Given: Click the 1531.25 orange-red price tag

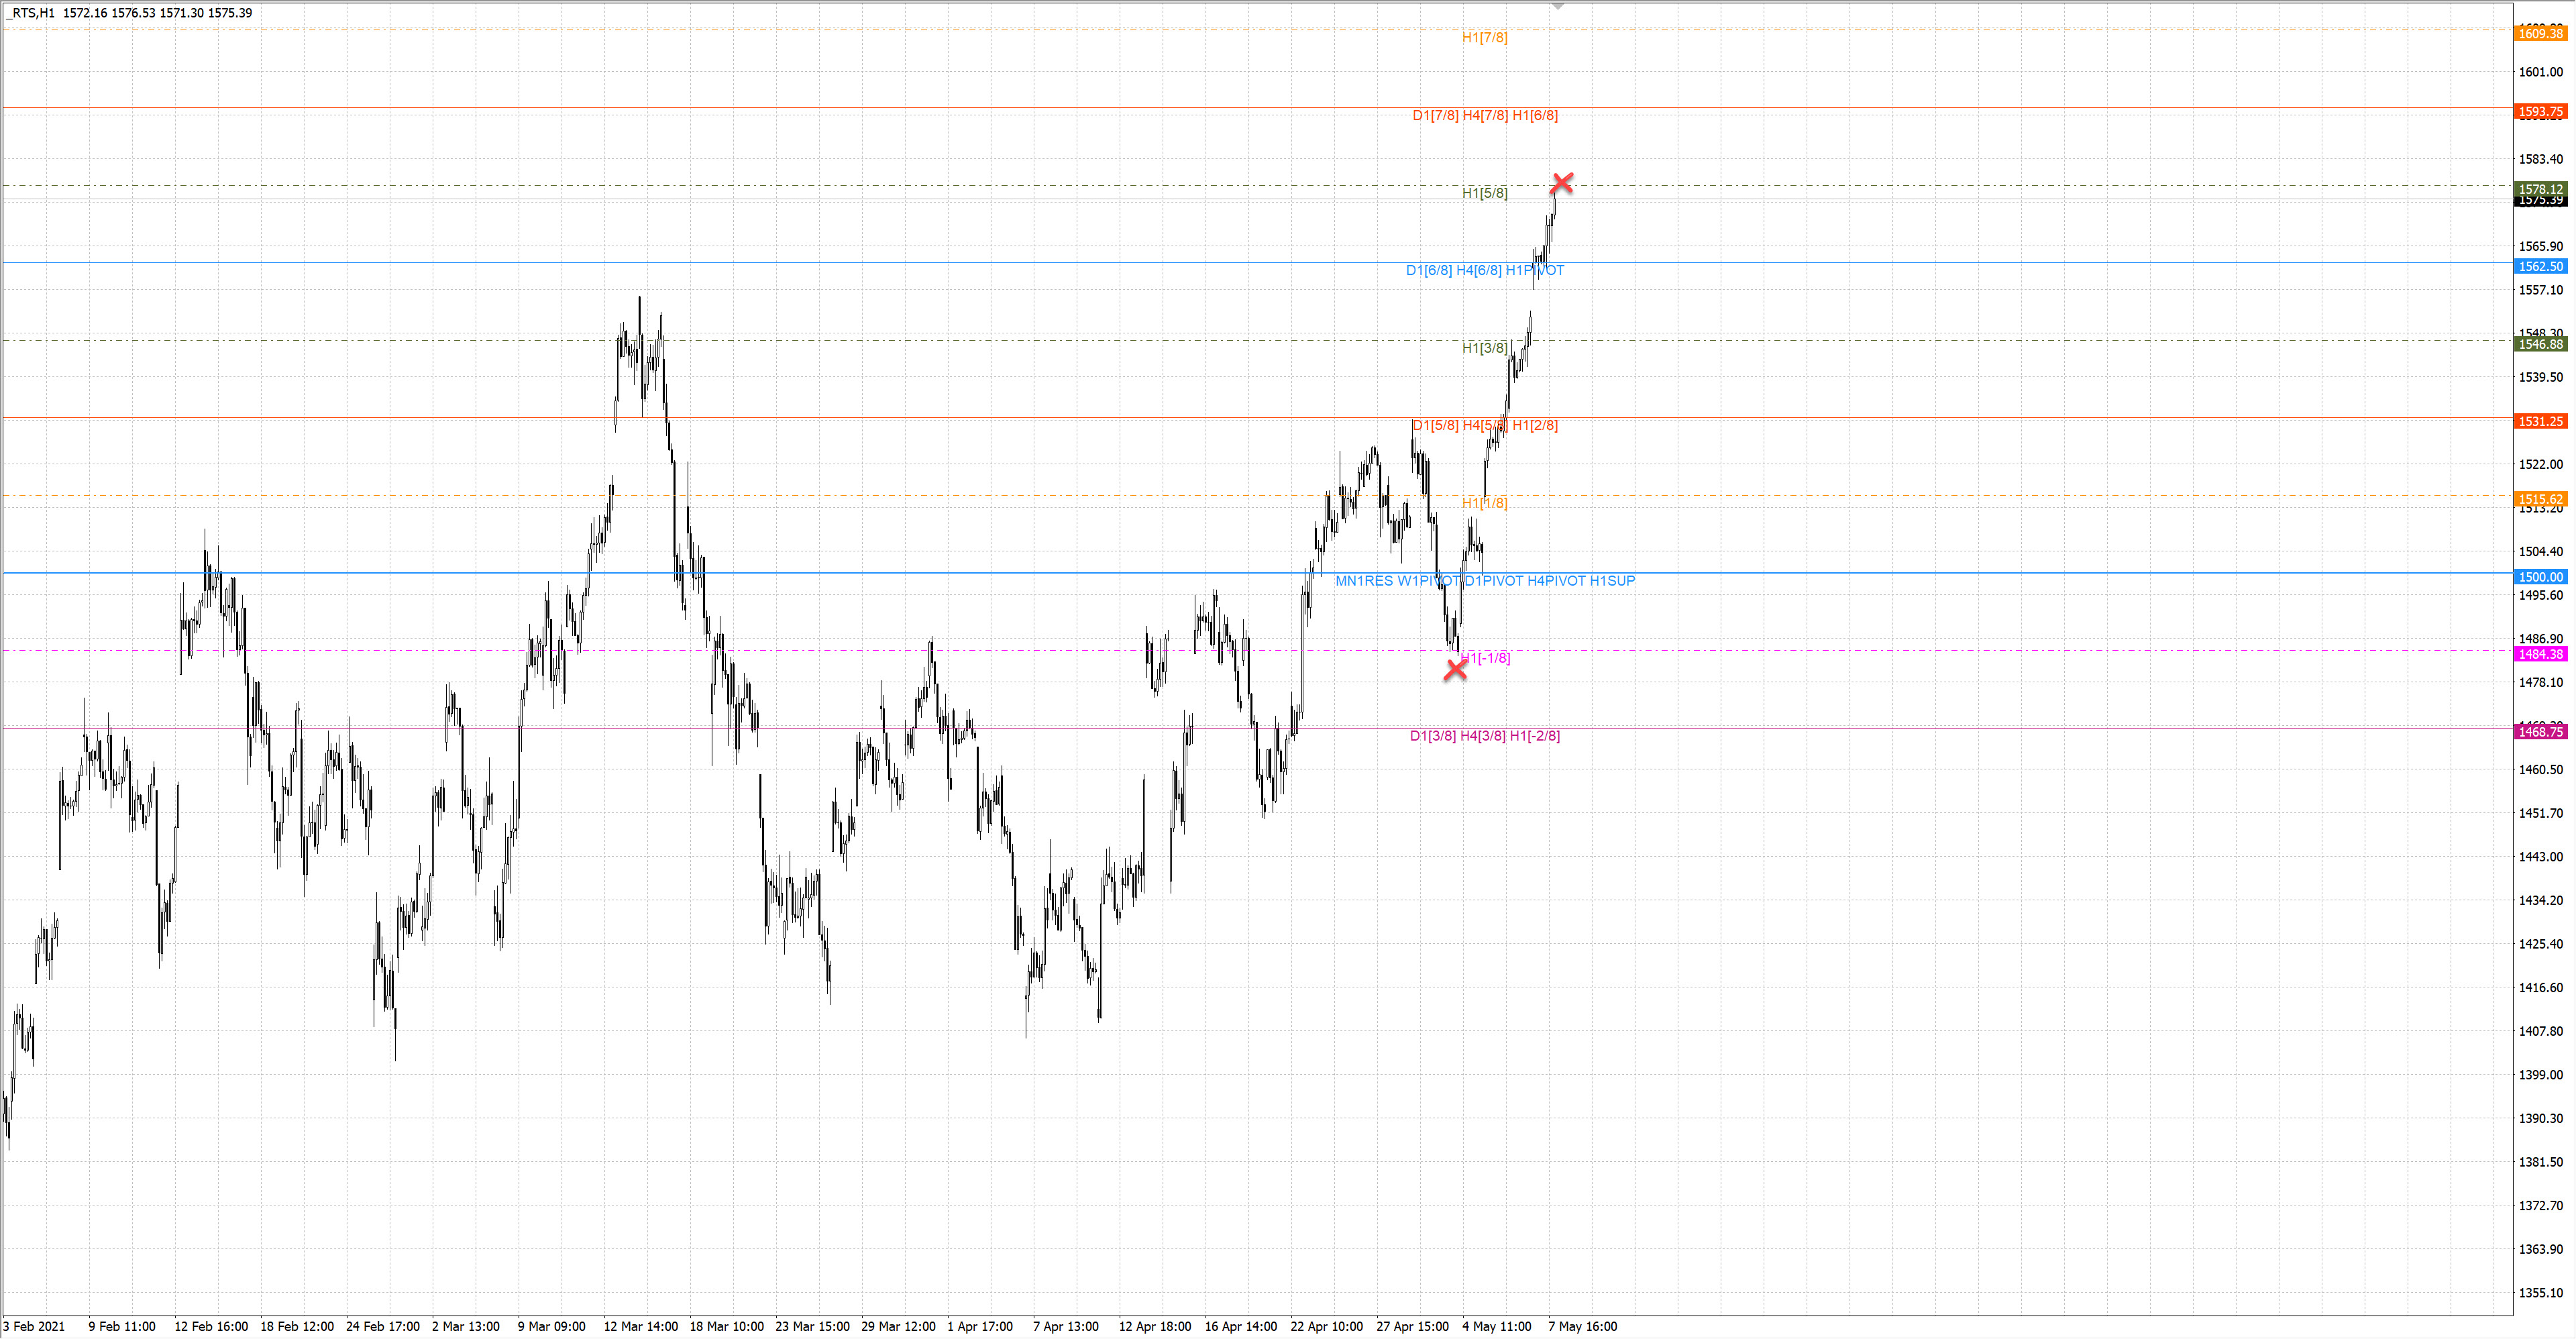Looking at the screenshot, I should [x=2540, y=422].
